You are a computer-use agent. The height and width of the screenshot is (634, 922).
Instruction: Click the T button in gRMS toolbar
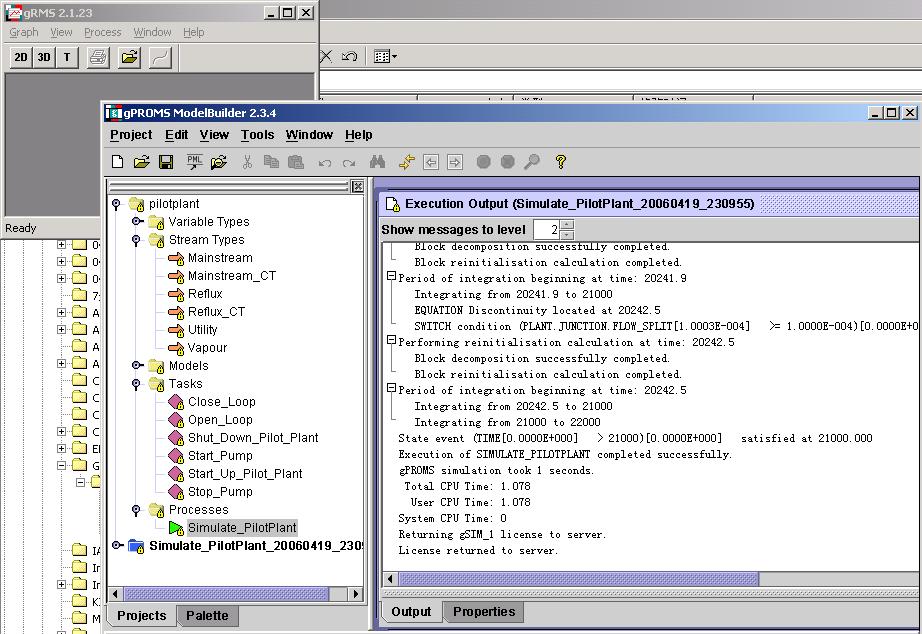pos(67,57)
